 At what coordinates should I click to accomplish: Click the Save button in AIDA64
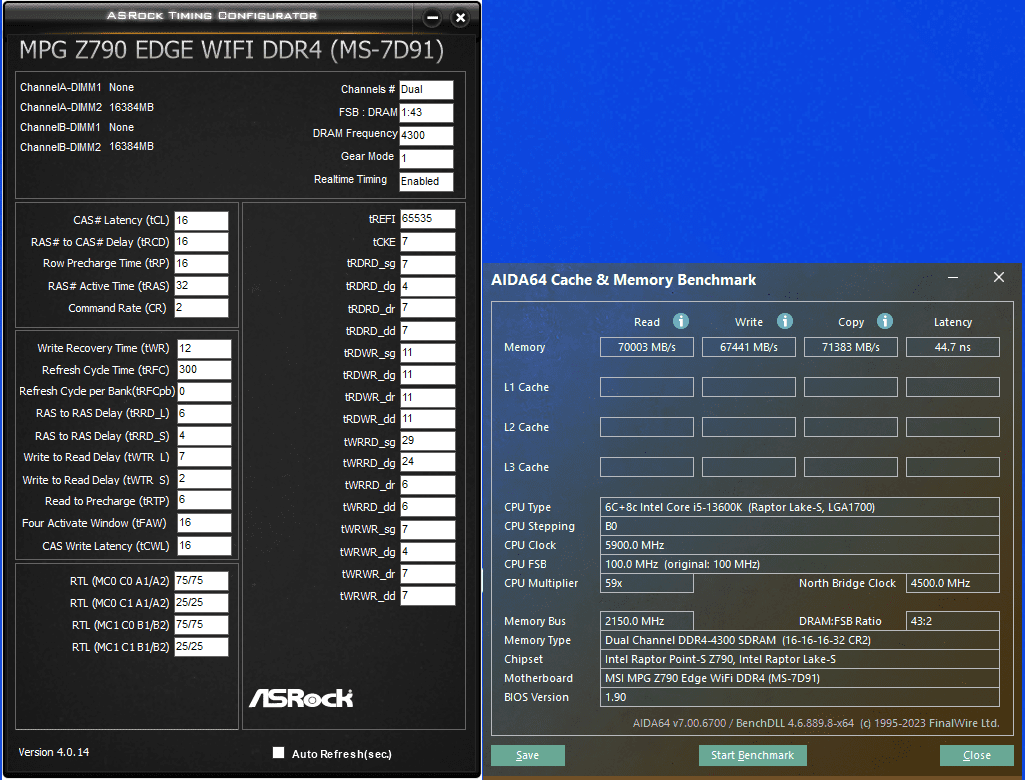click(x=528, y=755)
